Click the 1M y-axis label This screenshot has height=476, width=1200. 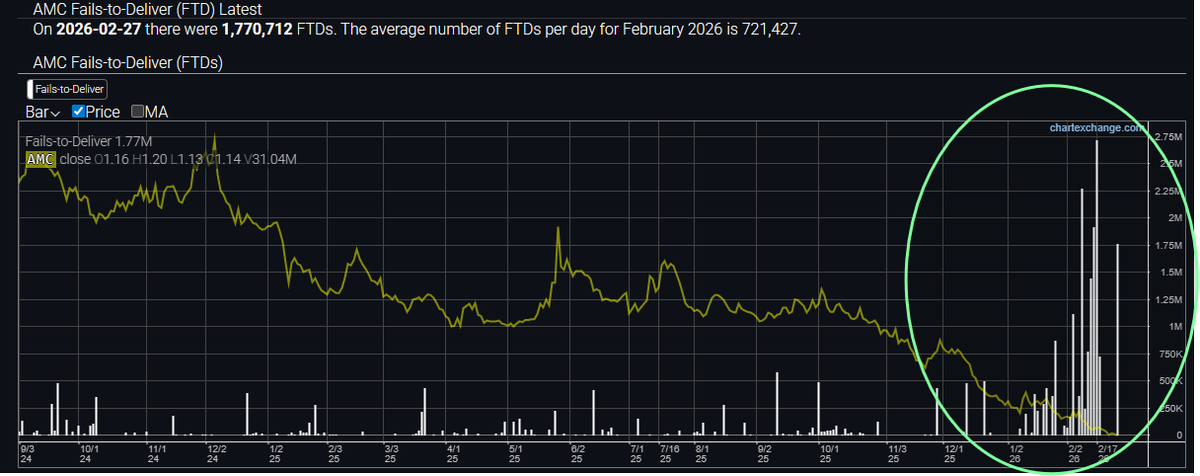coord(1176,327)
